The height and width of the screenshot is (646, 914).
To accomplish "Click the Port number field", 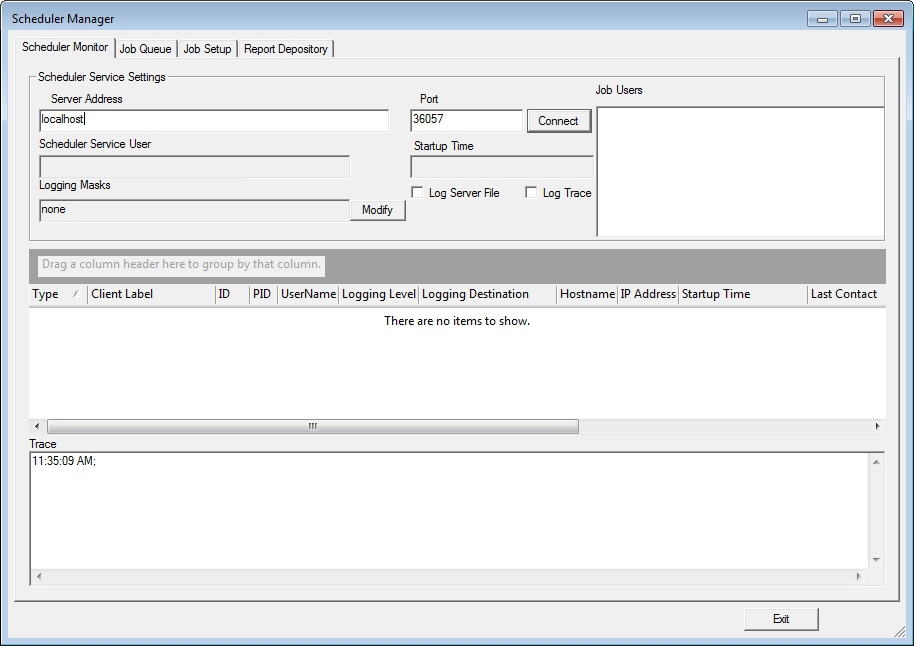I will pyautogui.click(x=465, y=120).
